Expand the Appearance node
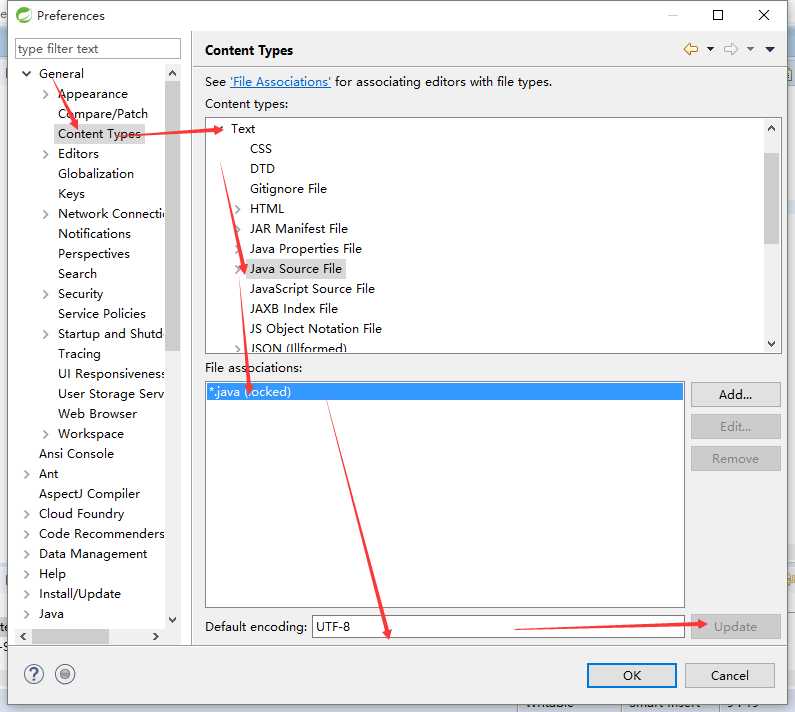795x712 pixels. point(46,94)
